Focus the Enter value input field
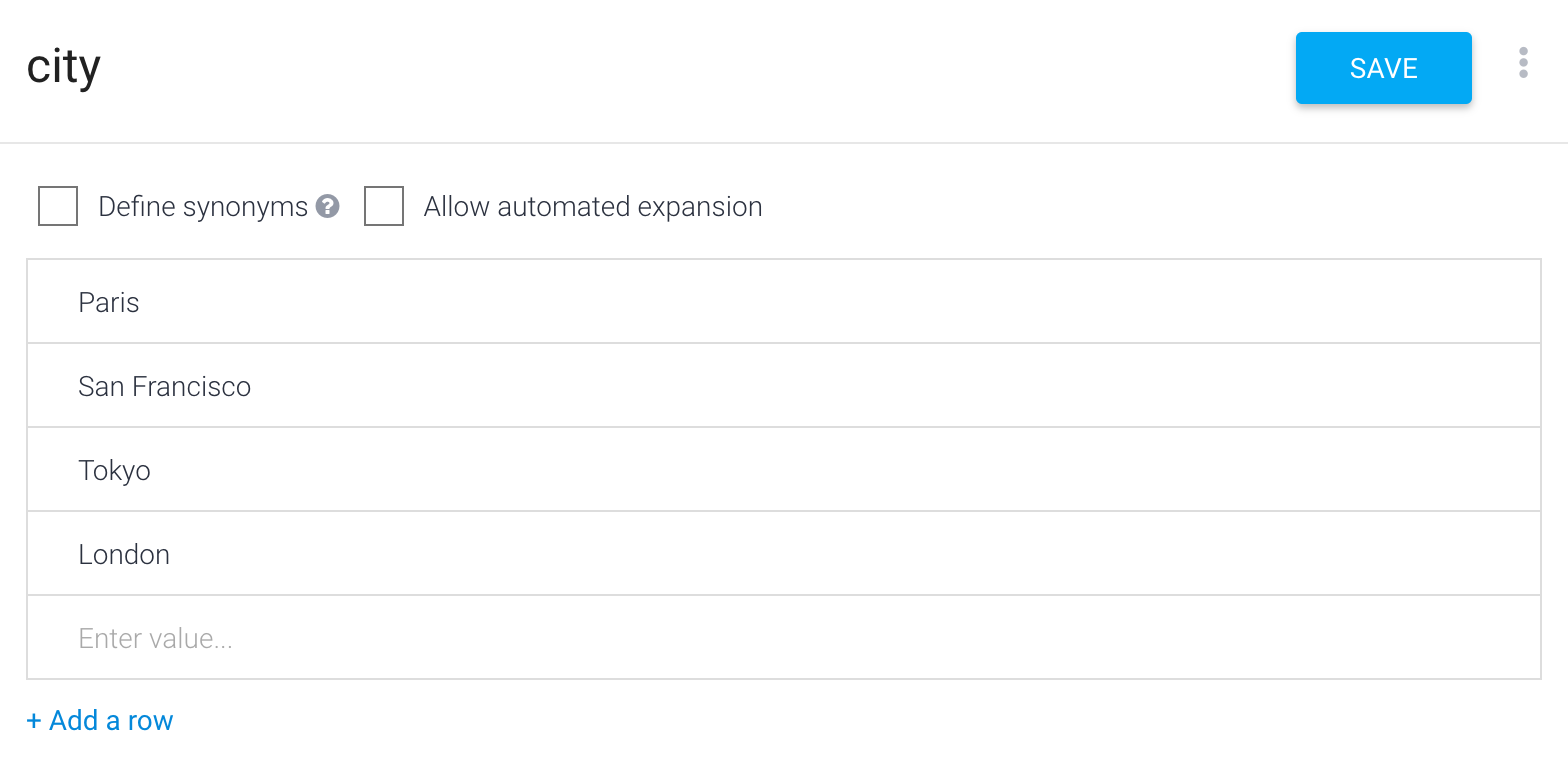Image resolution: width=1568 pixels, height=758 pixels. (x=784, y=638)
